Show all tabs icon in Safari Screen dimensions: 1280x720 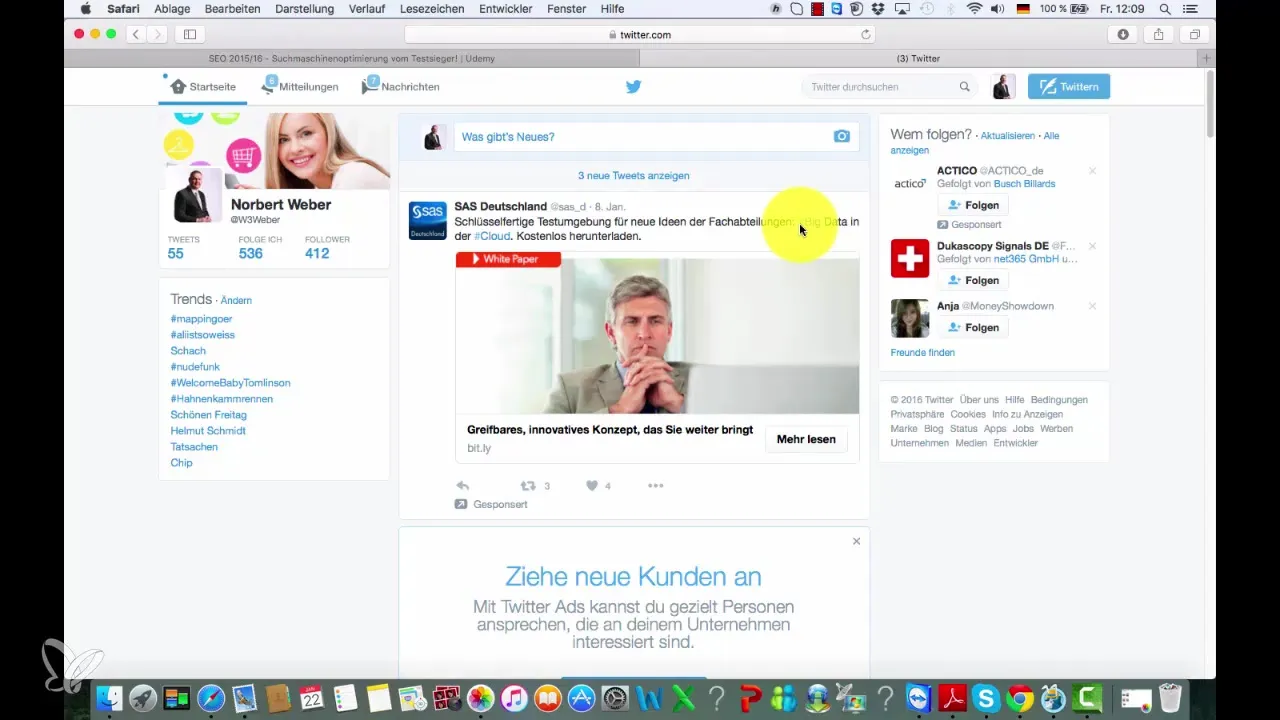pyautogui.click(x=1195, y=34)
